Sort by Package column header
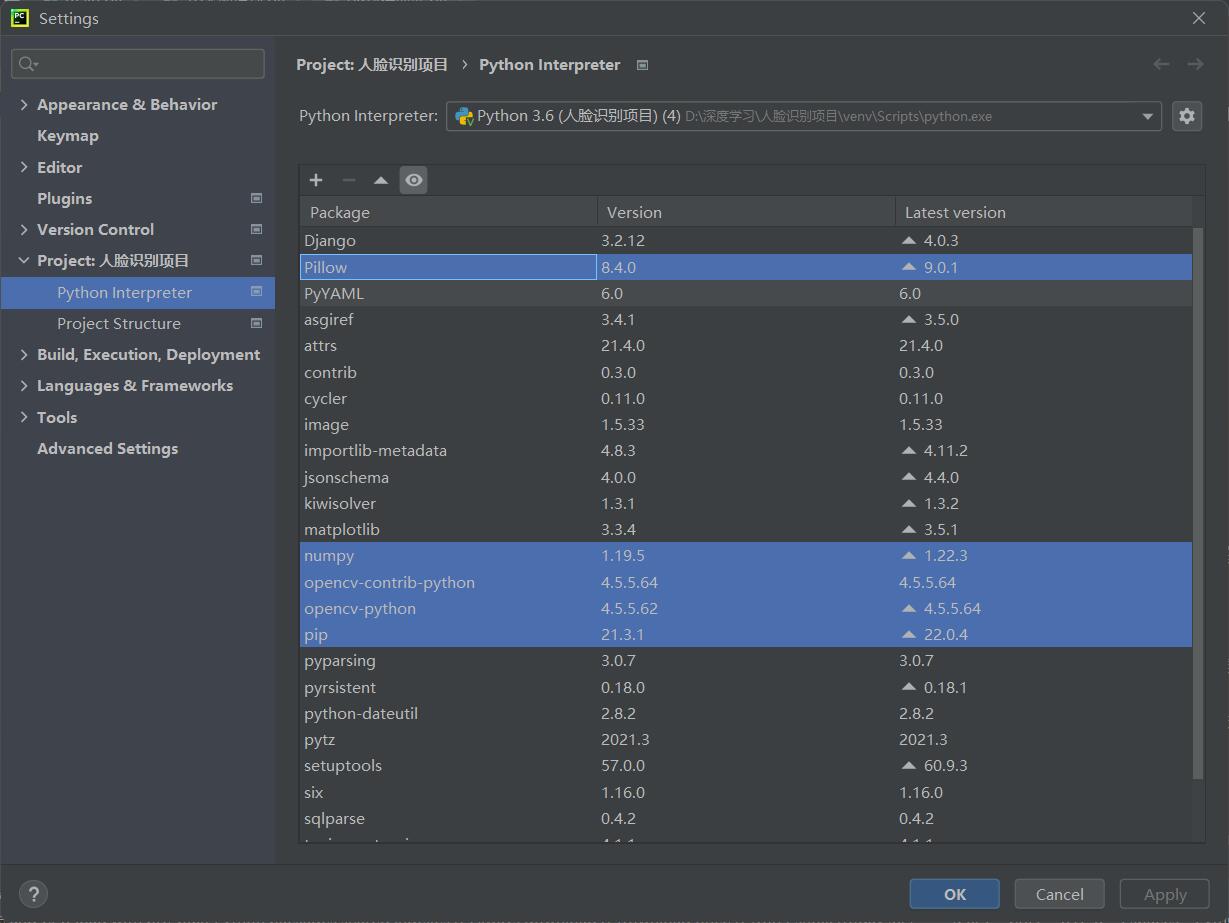 (x=449, y=212)
